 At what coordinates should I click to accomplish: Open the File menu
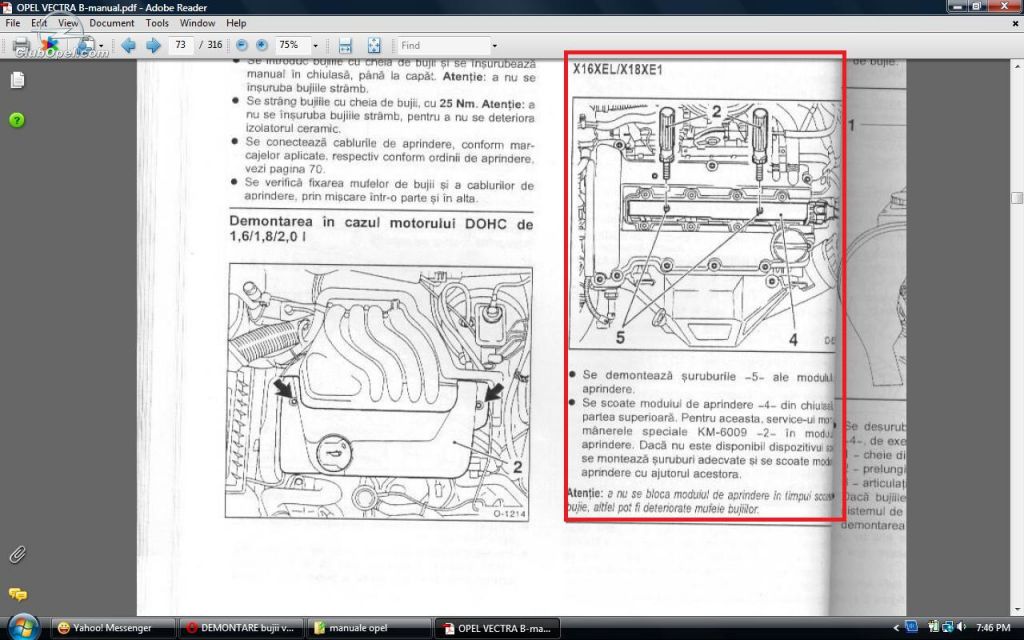12,23
